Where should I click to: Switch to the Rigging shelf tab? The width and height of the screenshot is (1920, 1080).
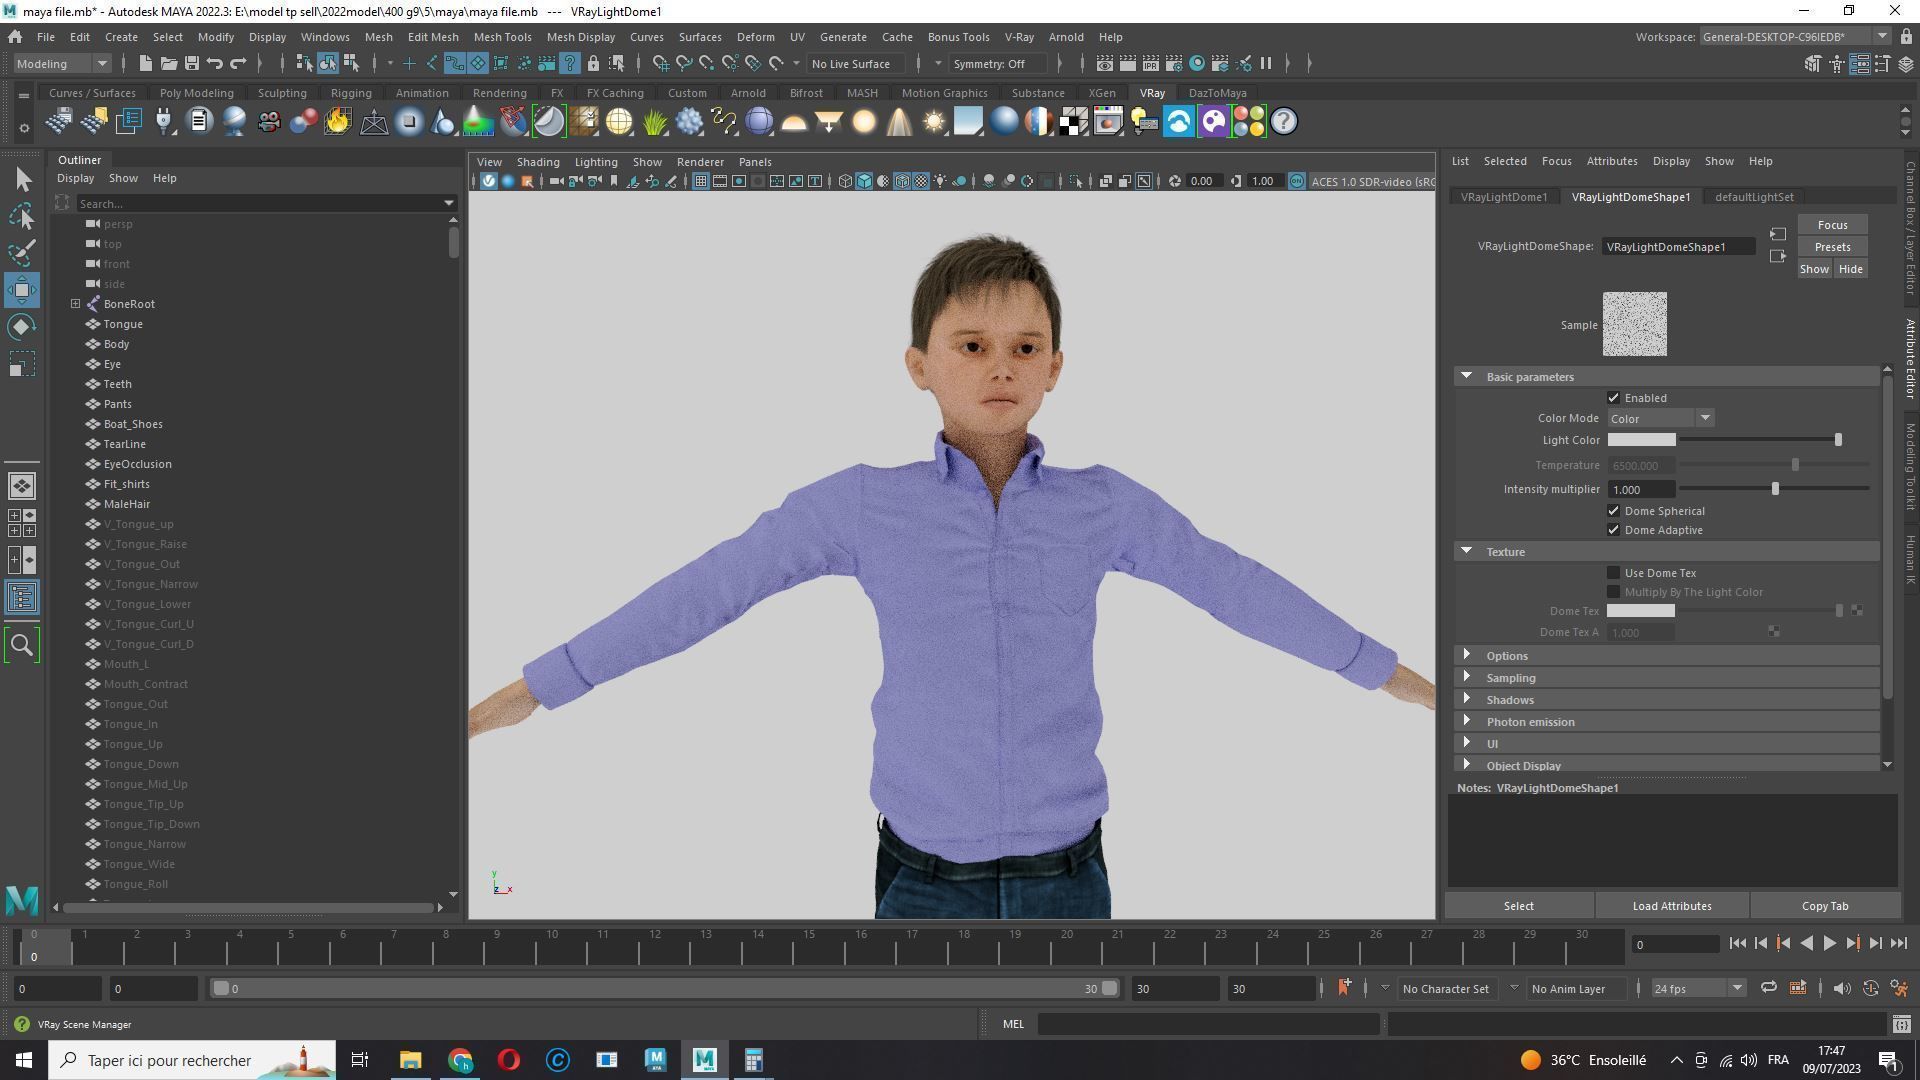click(x=351, y=93)
